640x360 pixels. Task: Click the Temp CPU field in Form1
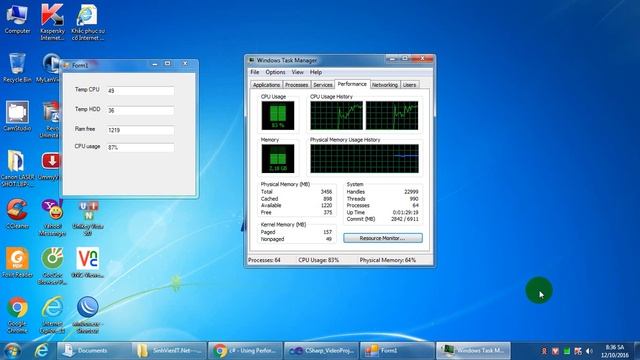coord(140,91)
